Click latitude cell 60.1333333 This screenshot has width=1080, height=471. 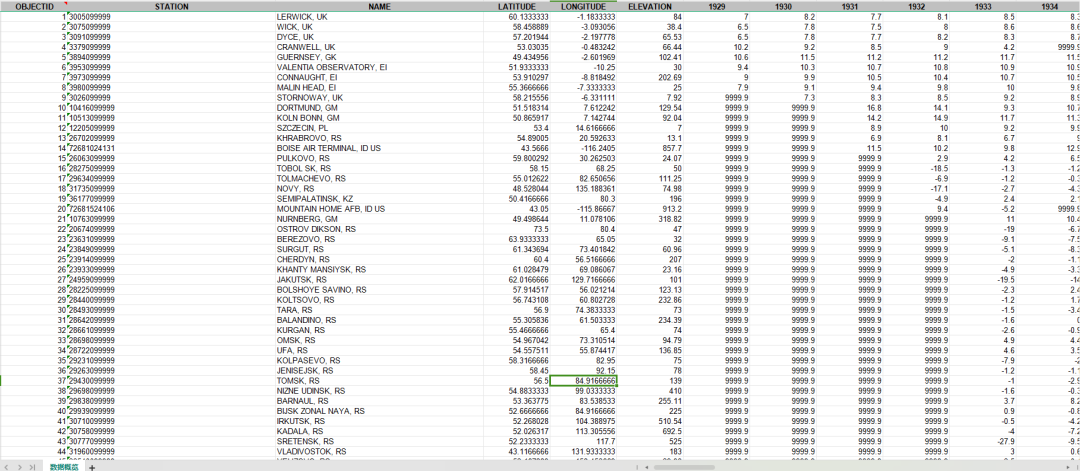point(516,16)
